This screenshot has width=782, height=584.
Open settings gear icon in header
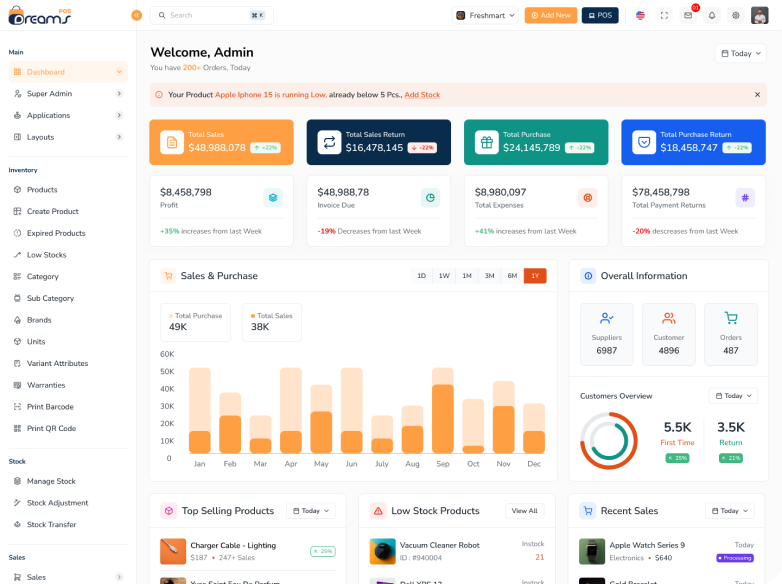736,15
